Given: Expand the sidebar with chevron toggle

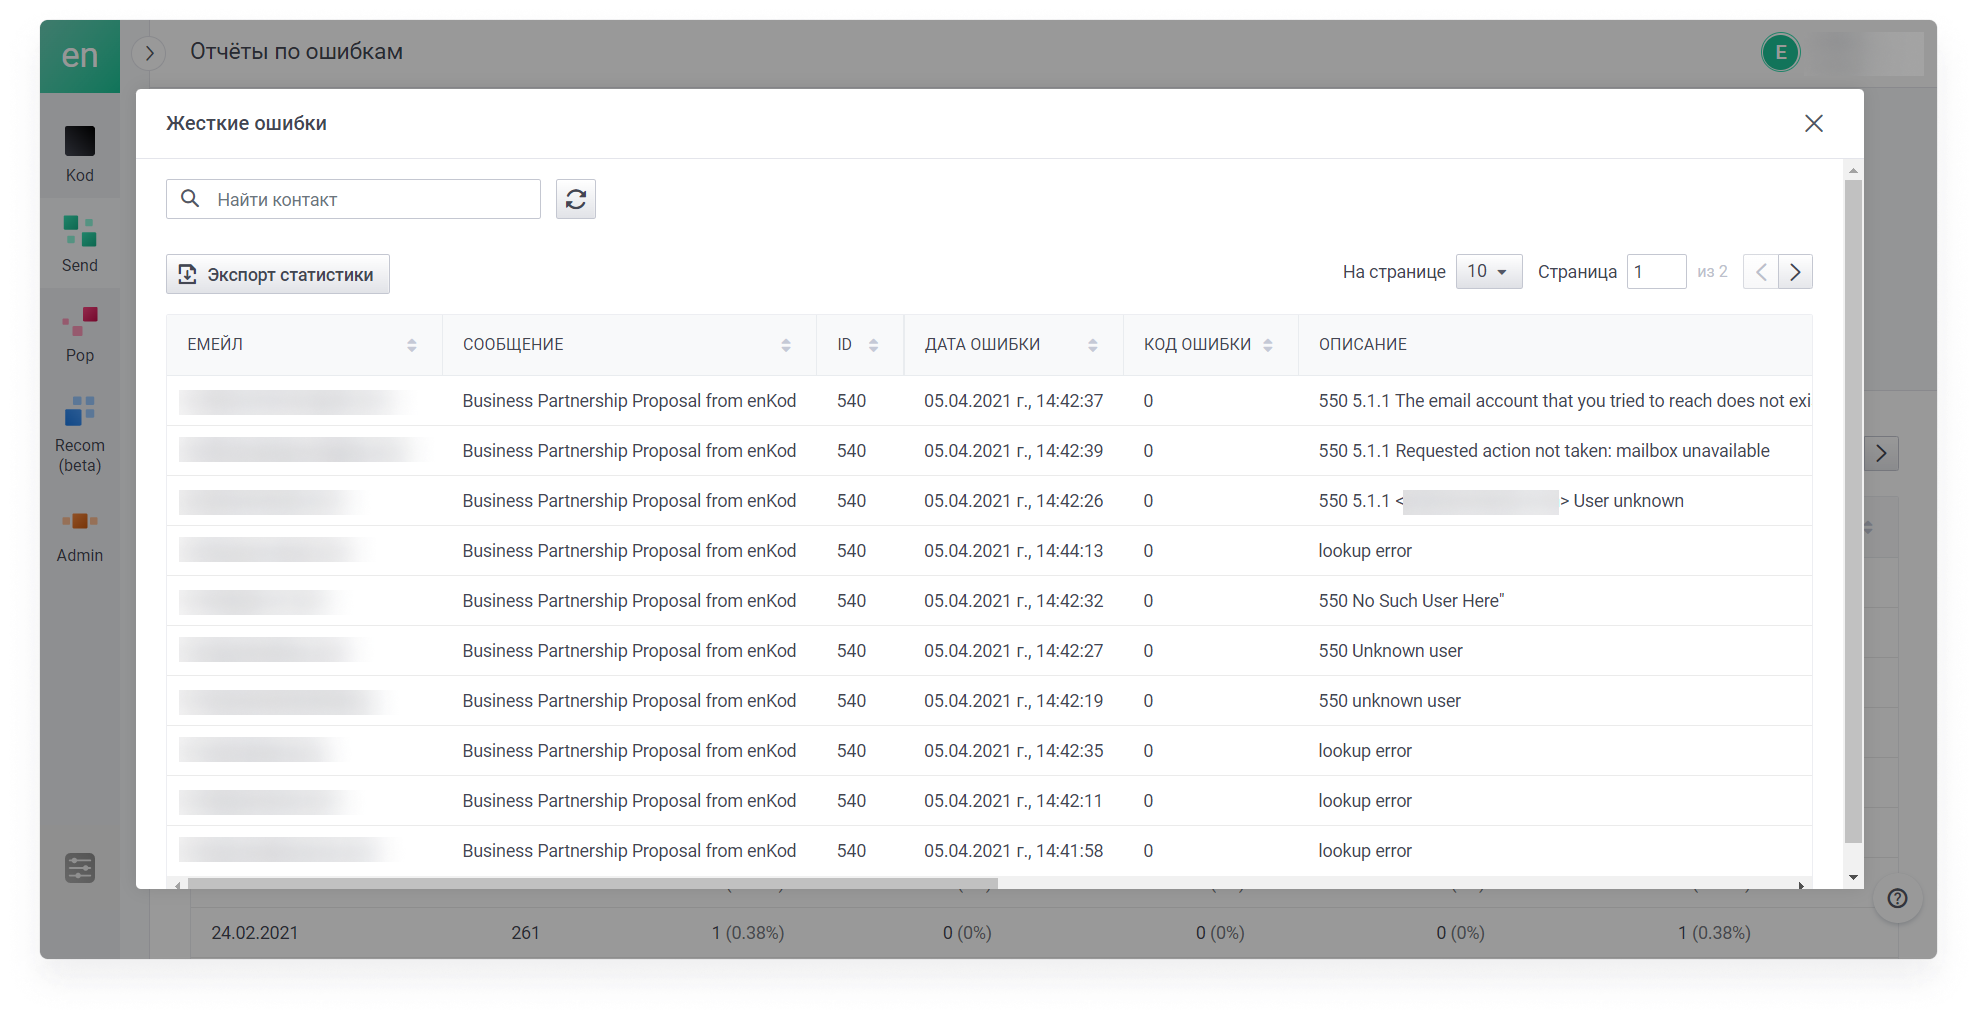Looking at the screenshot, I should (x=149, y=53).
